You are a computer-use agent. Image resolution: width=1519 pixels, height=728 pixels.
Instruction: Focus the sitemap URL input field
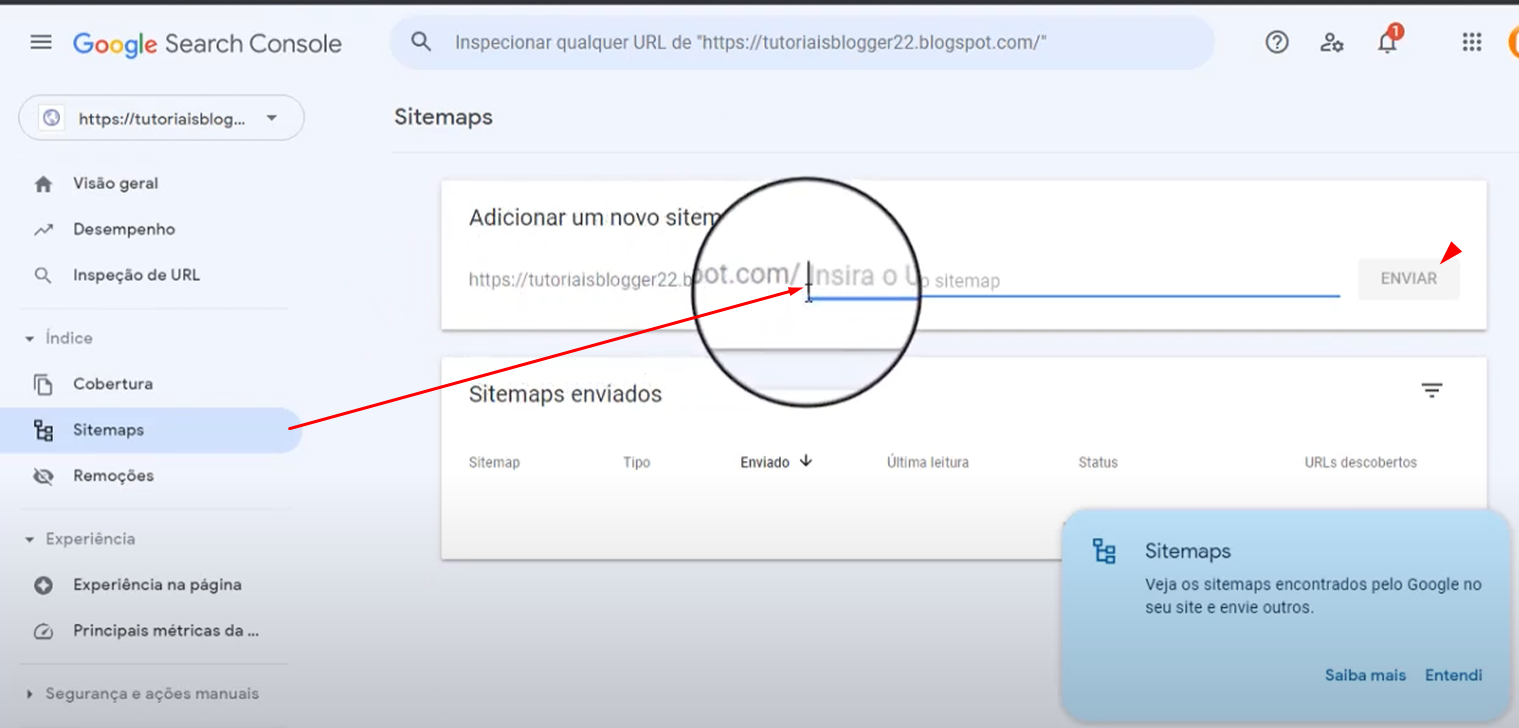coord(1100,281)
